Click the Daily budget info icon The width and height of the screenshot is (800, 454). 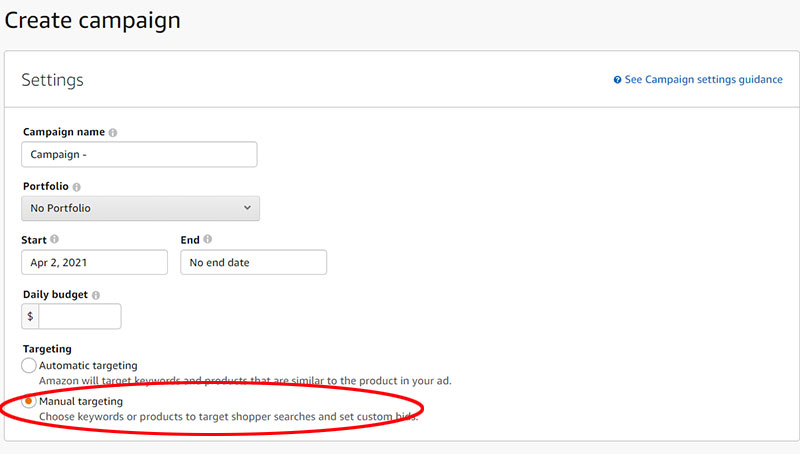tap(96, 295)
